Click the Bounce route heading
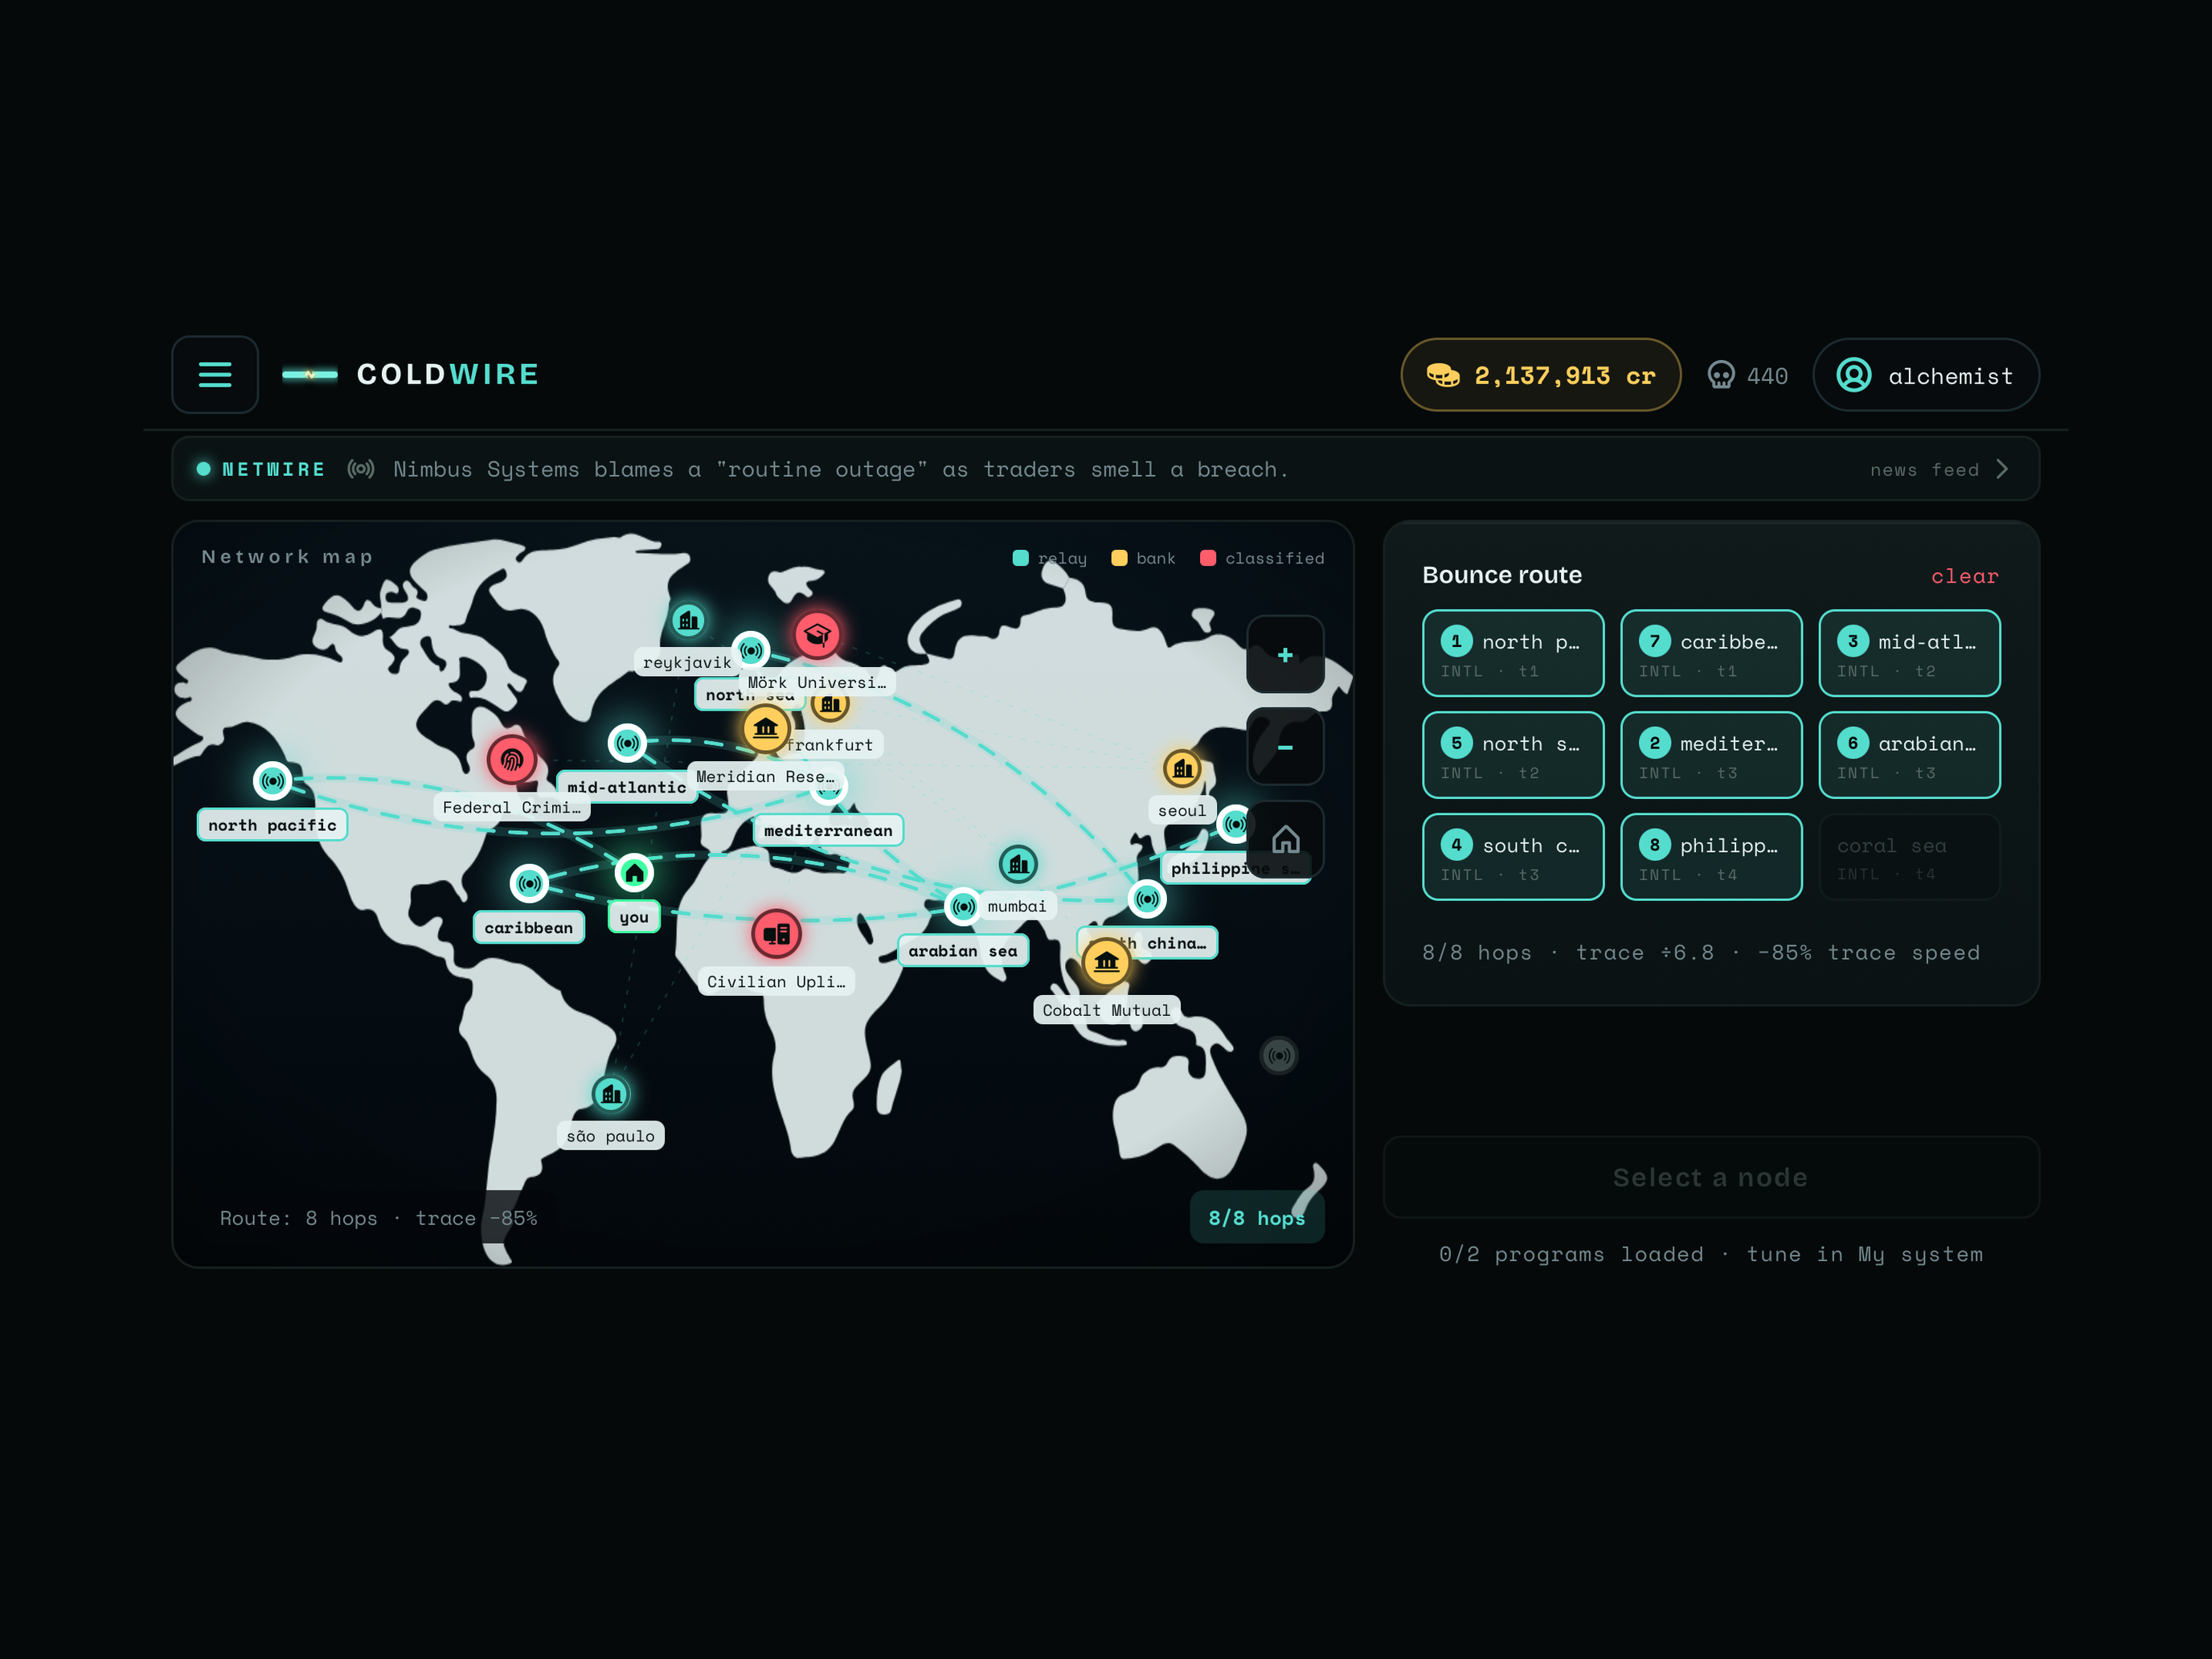 tap(1502, 575)
